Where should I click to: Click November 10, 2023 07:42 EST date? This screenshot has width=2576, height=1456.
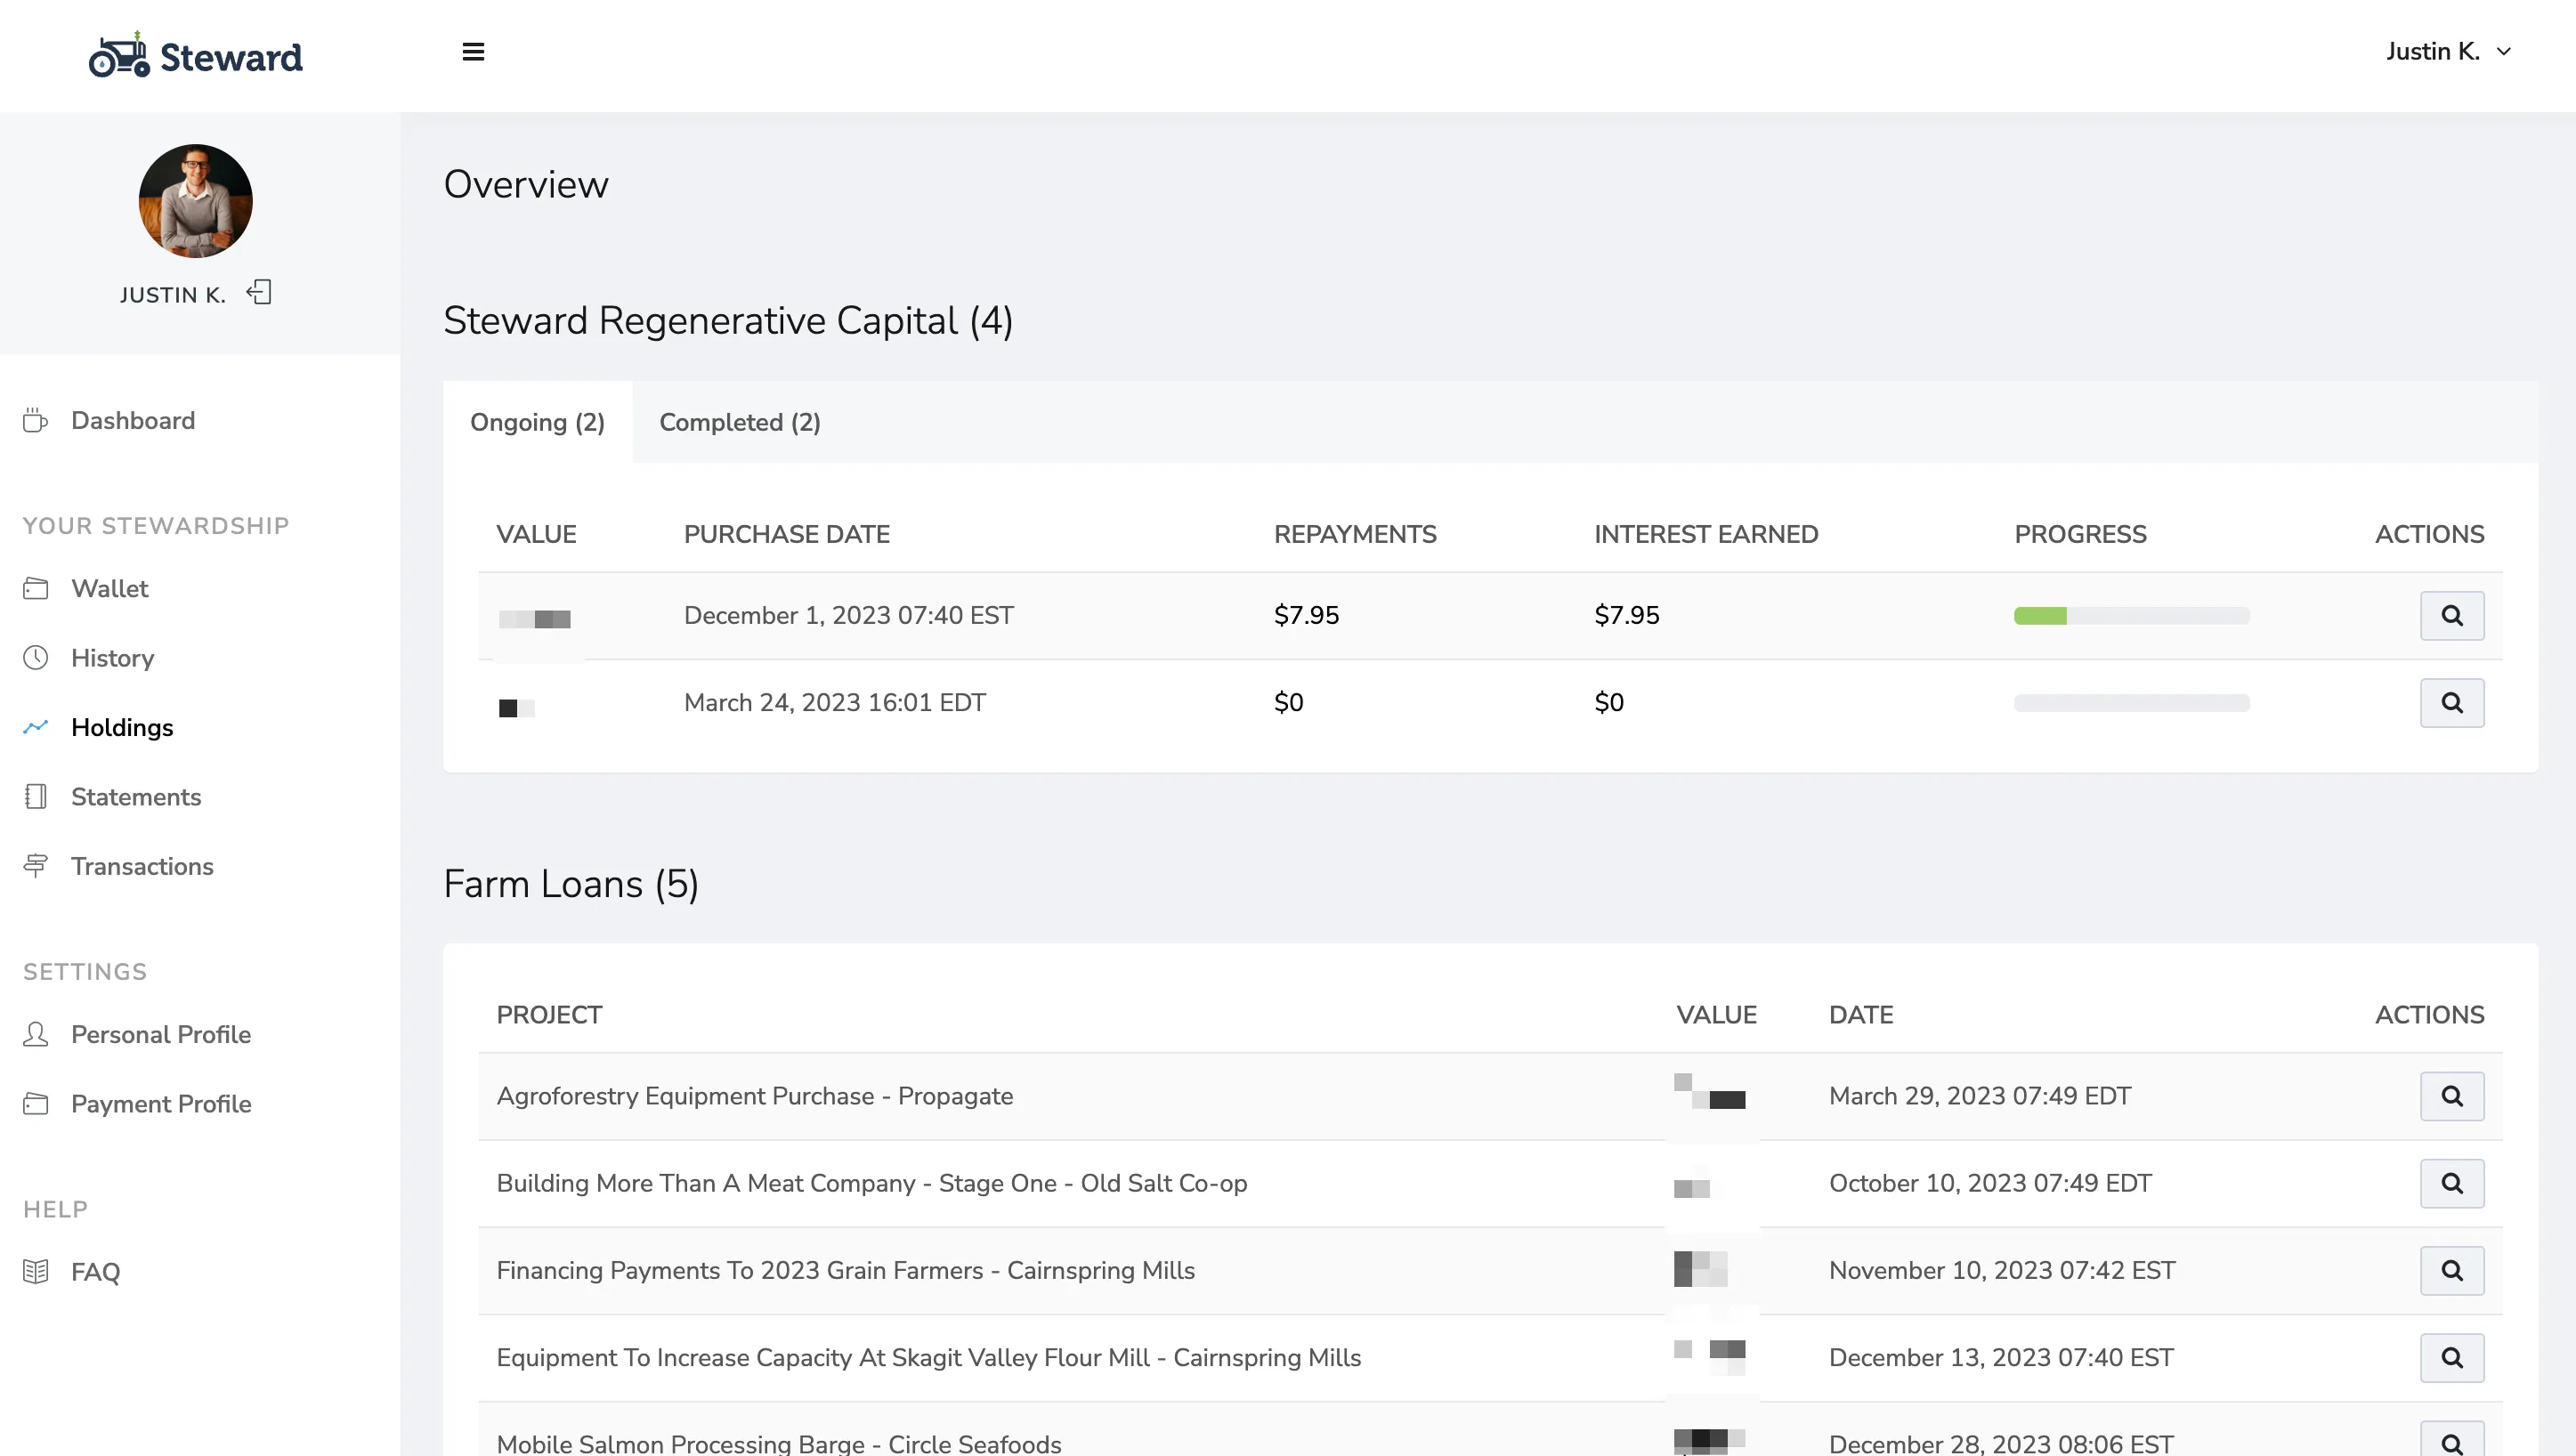click(2001, 1270)
